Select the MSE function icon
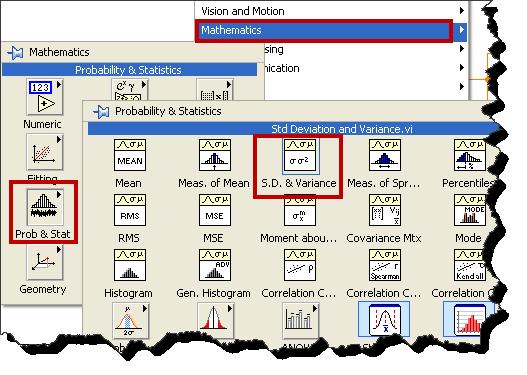Image resolution: width=527 pixels, height=375 pixels. pos(215,210)
